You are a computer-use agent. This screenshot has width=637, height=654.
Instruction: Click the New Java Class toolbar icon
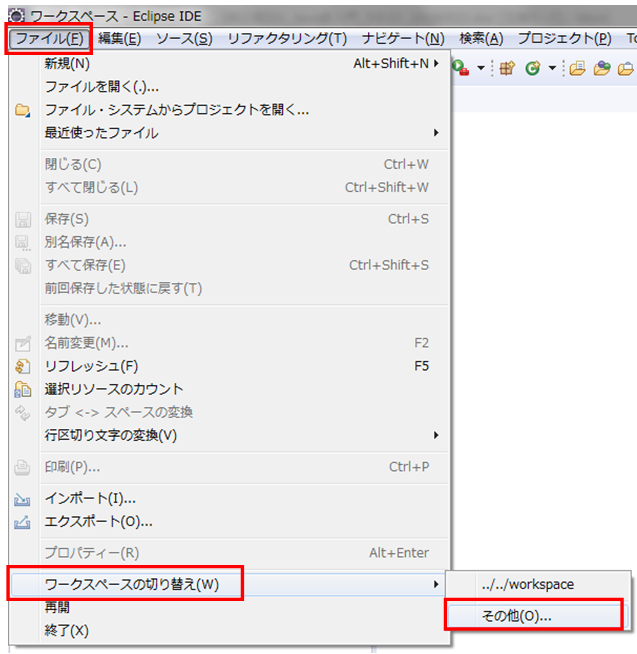tap(532, 67)
